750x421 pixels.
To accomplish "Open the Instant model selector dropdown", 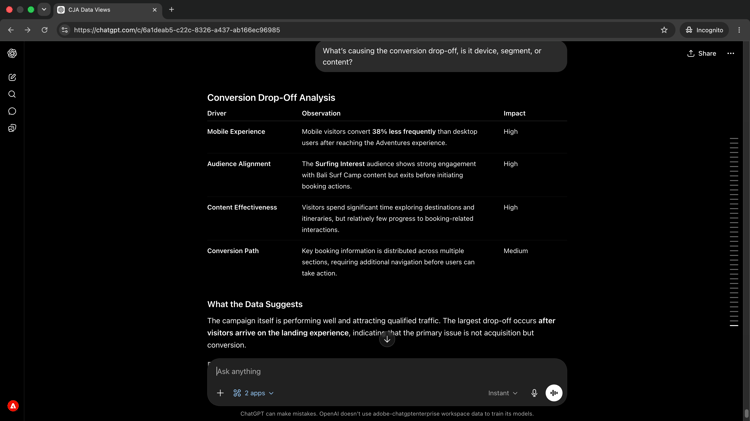I will click(x=503, y=393).
